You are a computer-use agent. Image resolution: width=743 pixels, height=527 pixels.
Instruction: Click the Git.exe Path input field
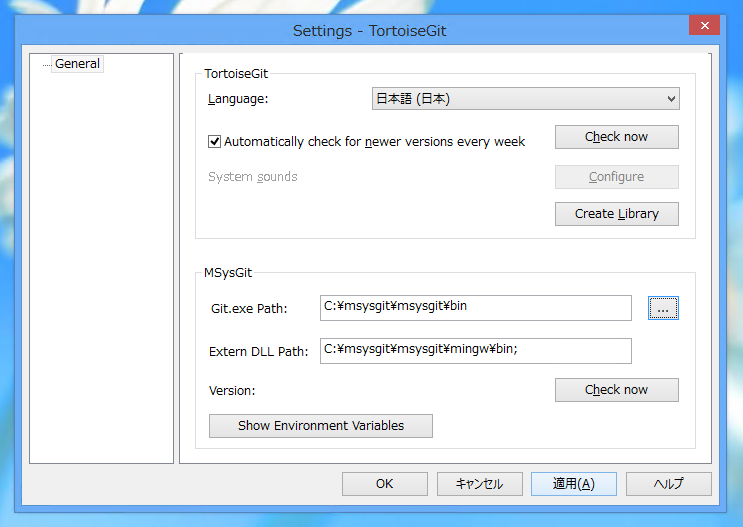[476, 308]
